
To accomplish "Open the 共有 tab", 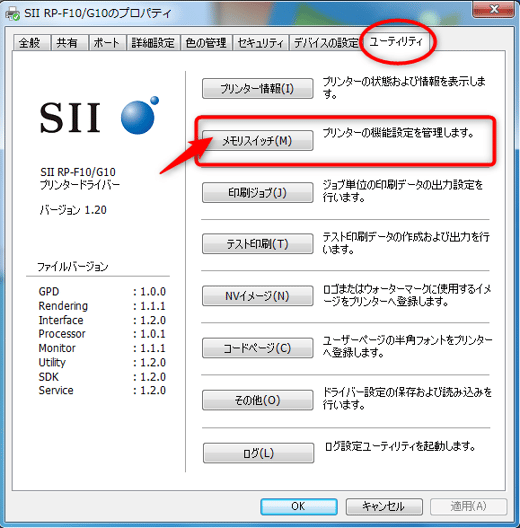I will [x=69, y=43].
